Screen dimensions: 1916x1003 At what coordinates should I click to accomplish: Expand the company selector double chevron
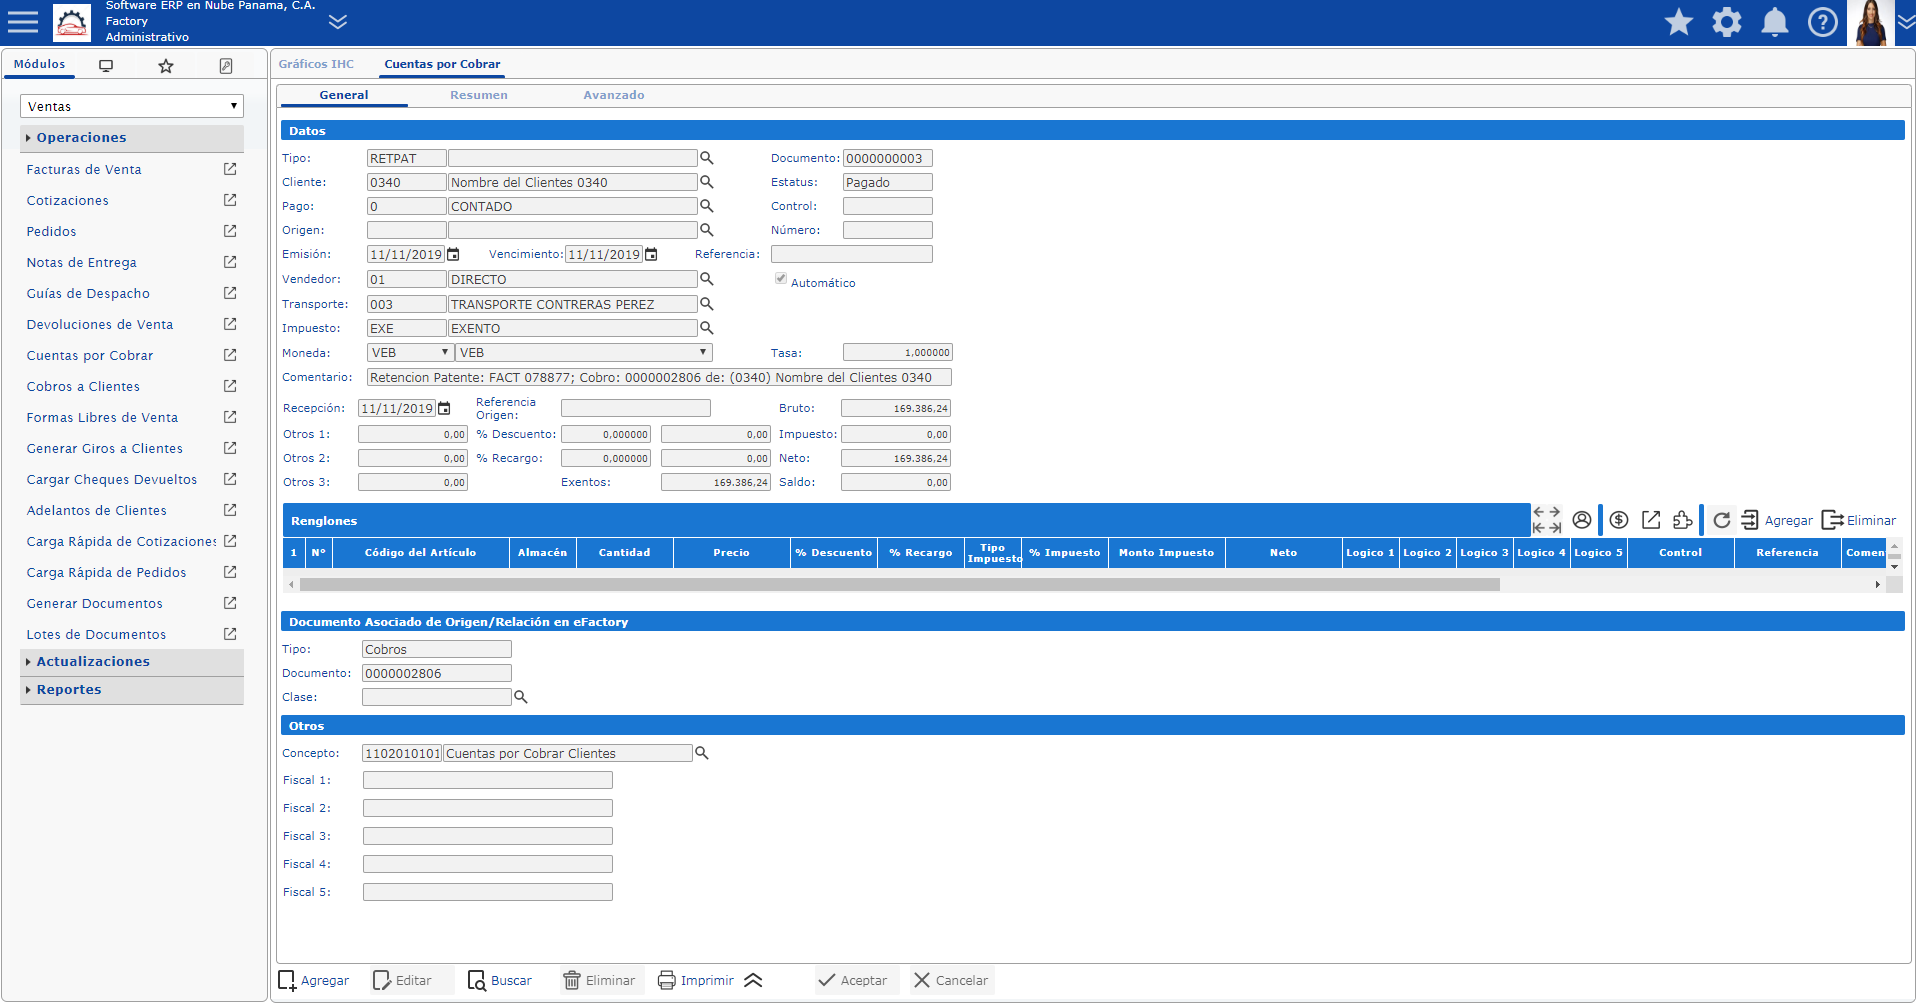click(338, 22)
